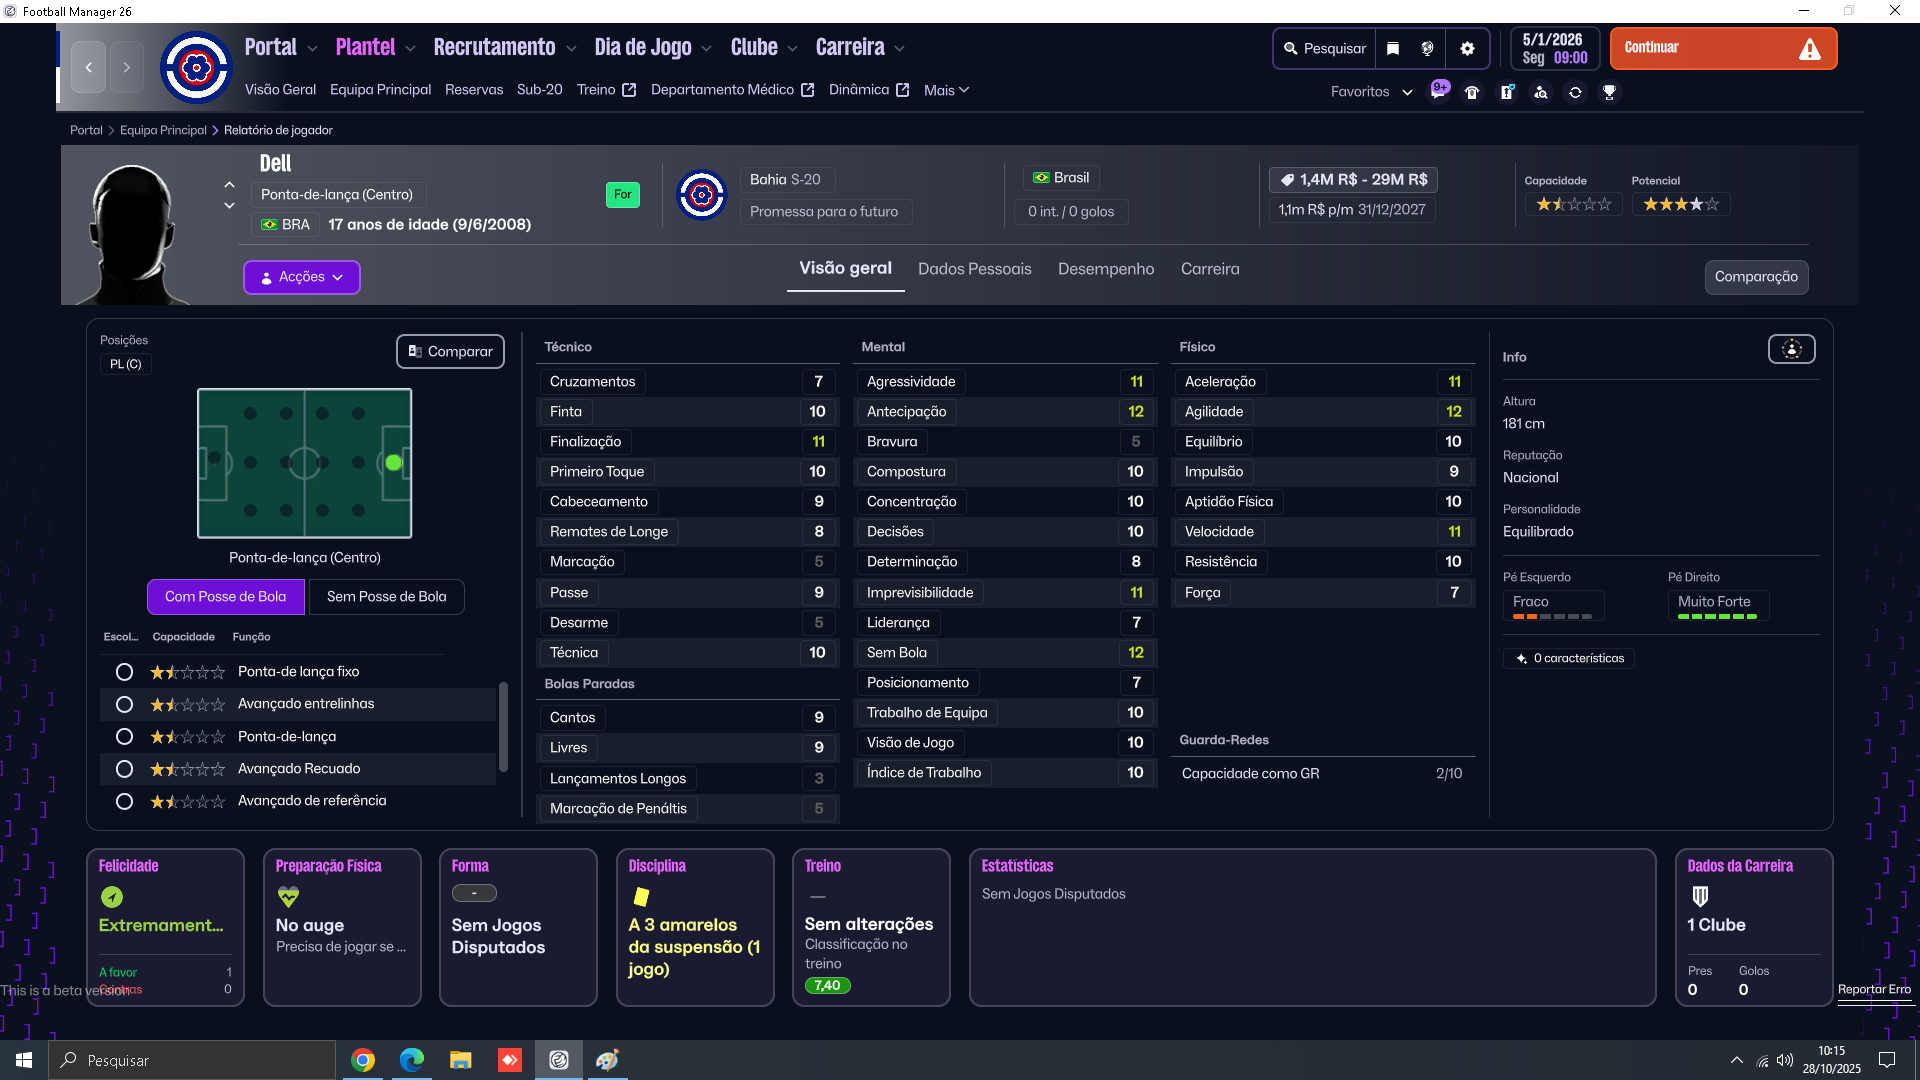Switch to the Desempenho tab

coord(1105,269)
